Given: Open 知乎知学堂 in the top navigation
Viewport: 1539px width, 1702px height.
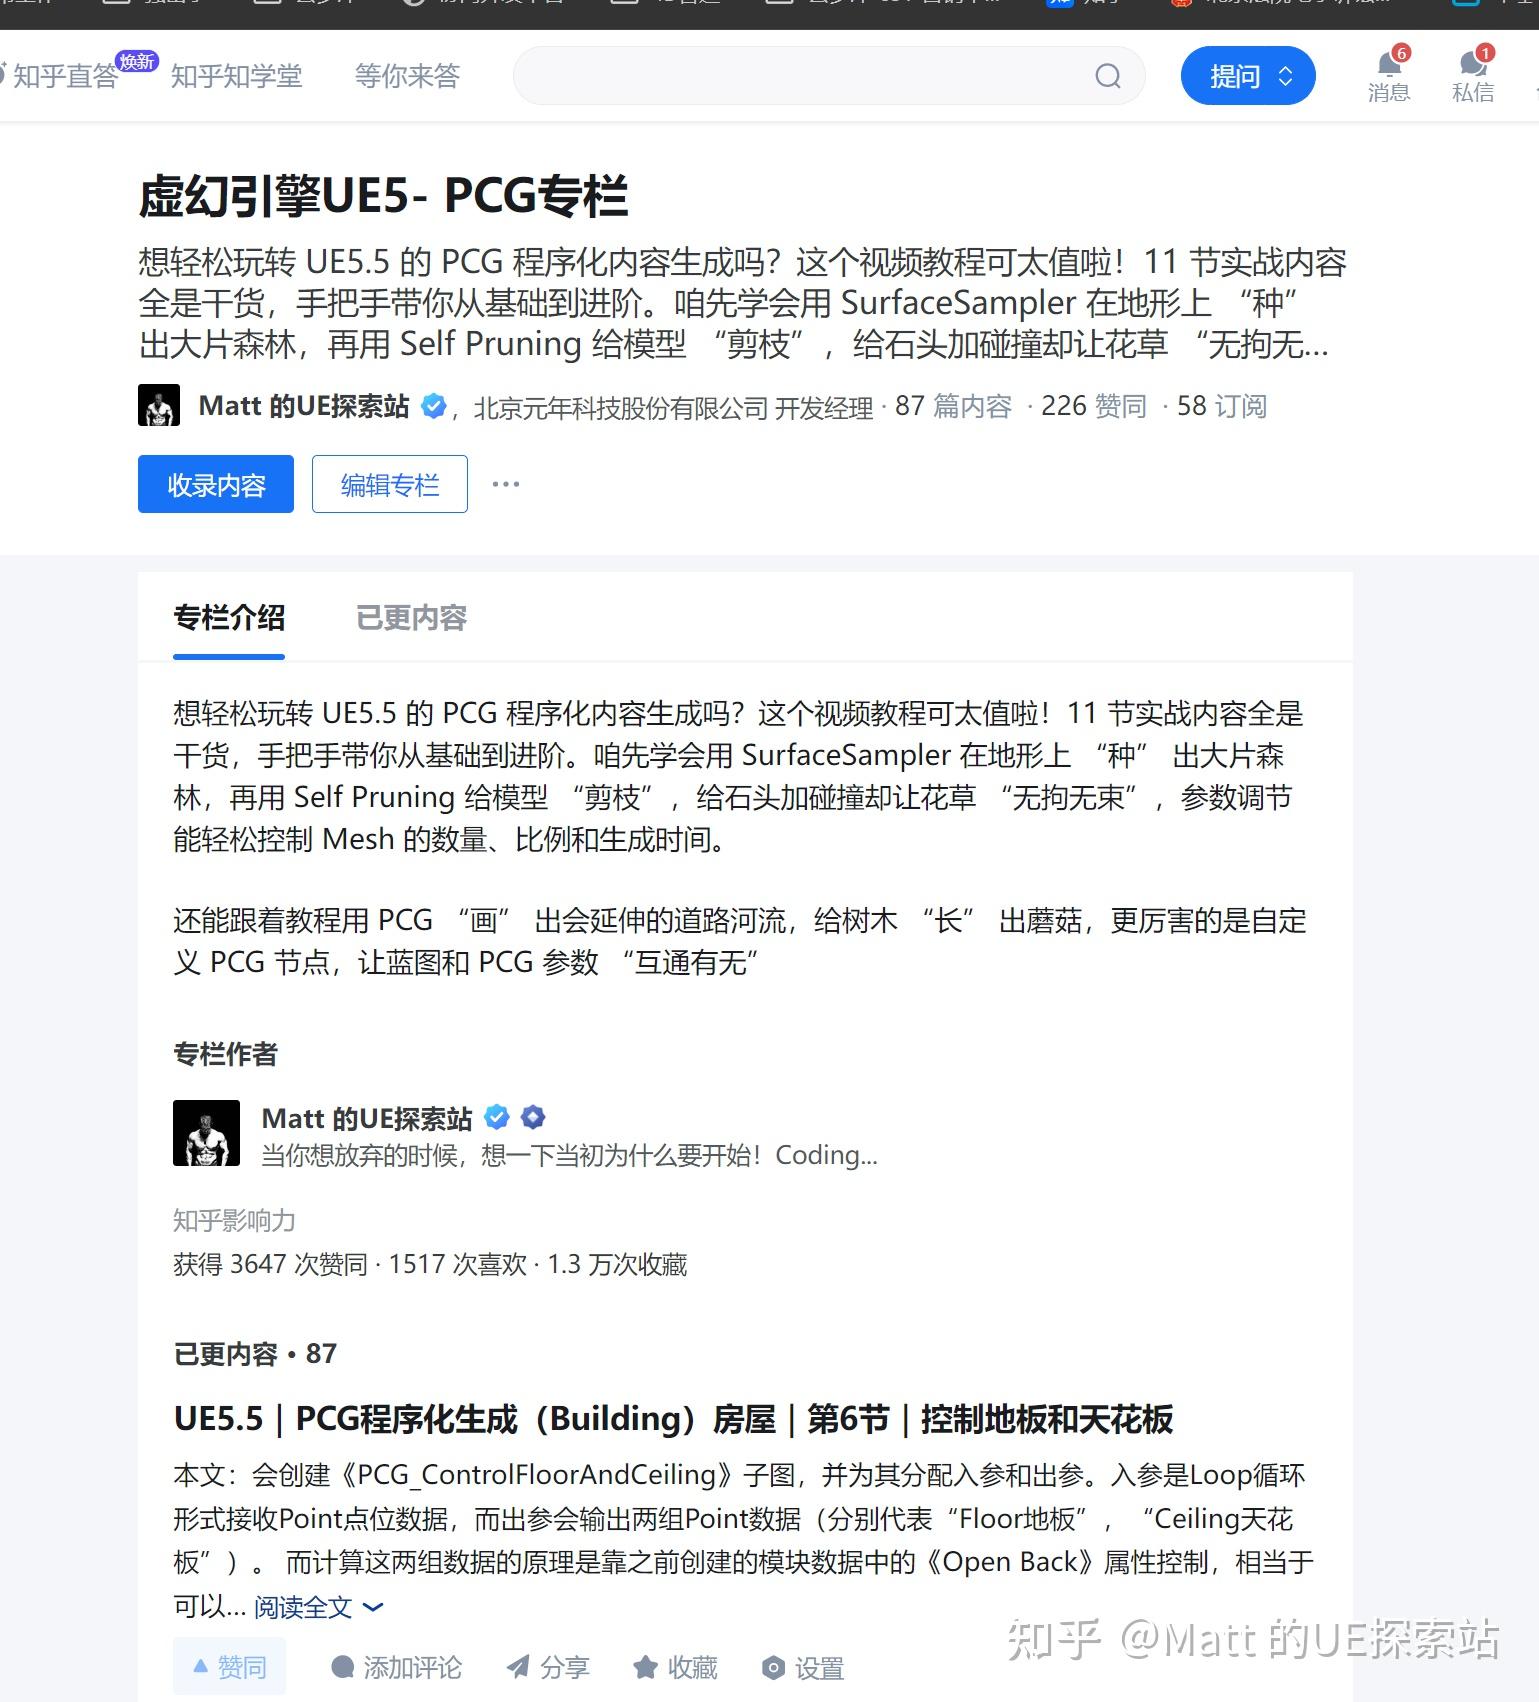Looking at the screenshot, I should (237, 76).
